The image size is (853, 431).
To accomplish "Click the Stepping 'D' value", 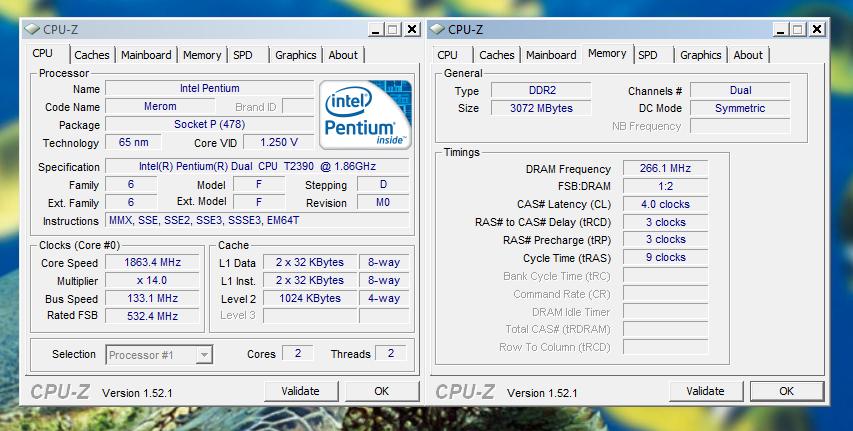I will (x=384, y=184).
